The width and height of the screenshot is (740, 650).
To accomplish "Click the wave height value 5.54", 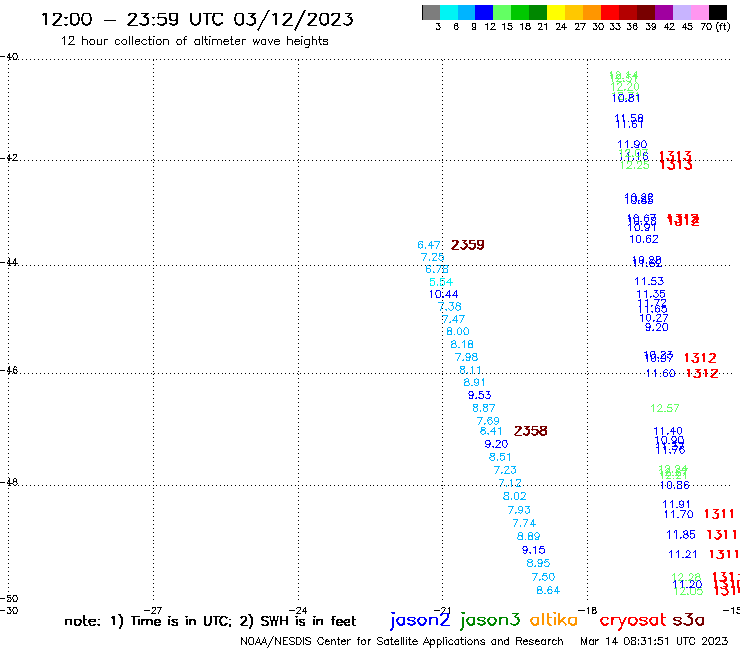I will [441, 282].
